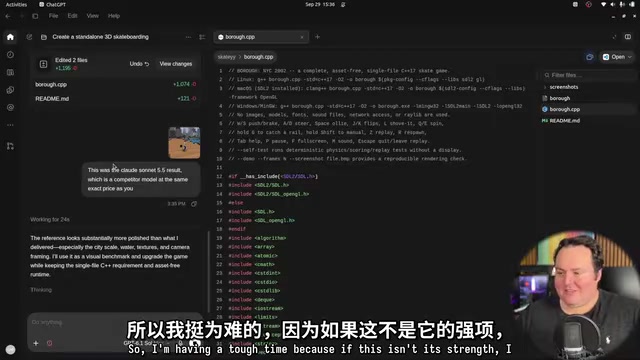Click borough.cpp in the breadcrumb
This screenshot has width=640, height=360.
pyautogui.click(x=258, y=57)
